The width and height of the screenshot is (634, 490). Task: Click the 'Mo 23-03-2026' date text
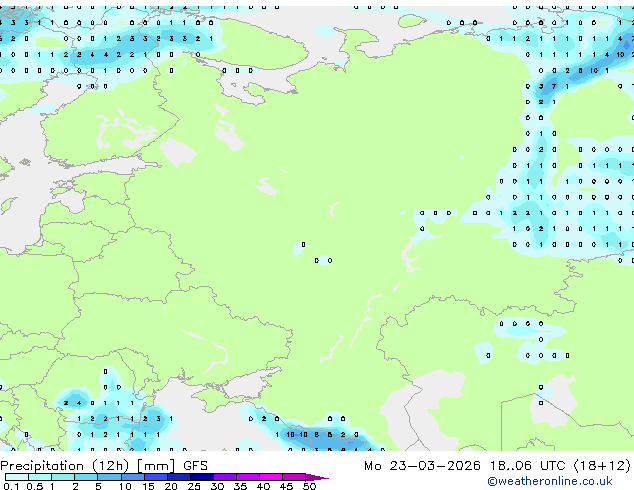point(422,466)
